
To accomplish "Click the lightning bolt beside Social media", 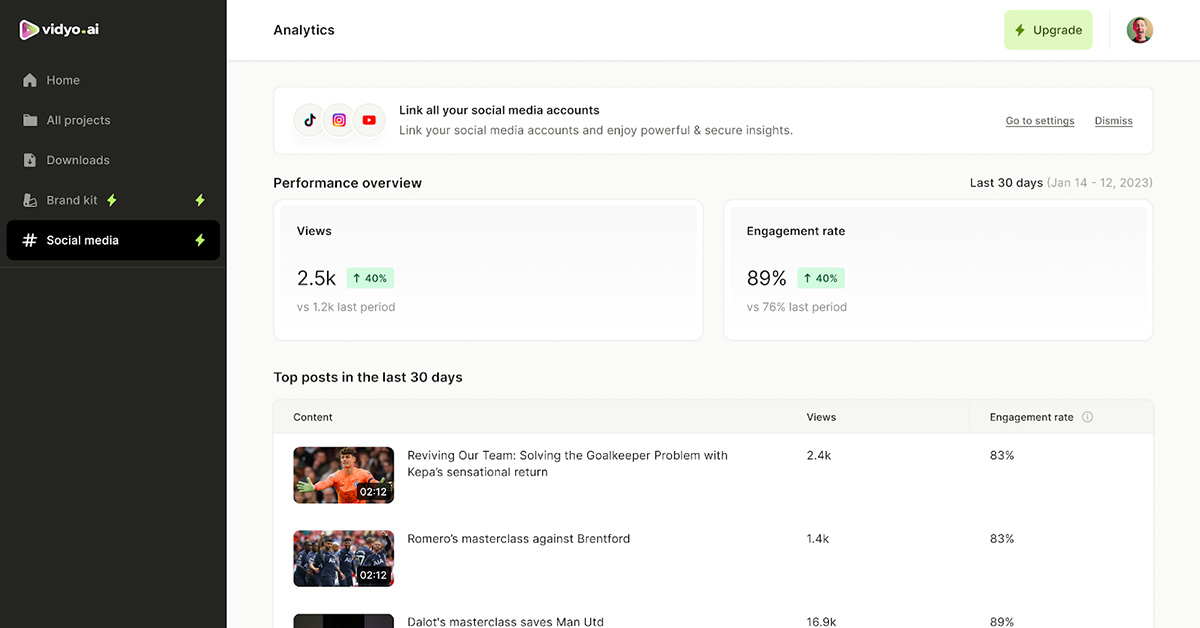I will pyautogui.click(x=200, y=240).
